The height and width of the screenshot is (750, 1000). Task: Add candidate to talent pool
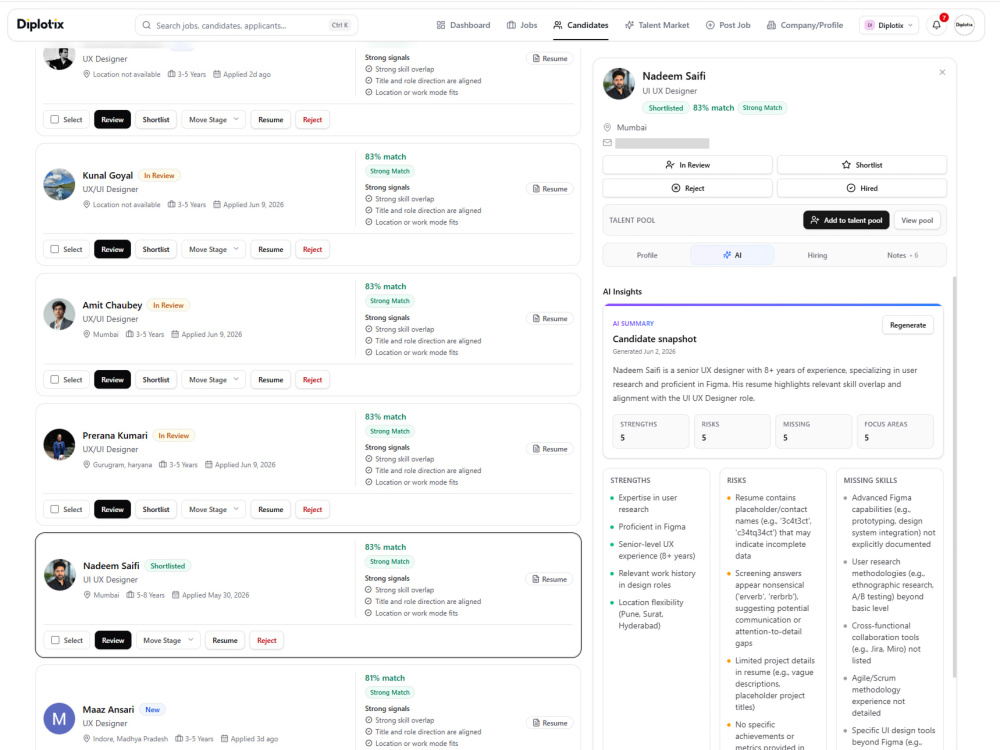(x=846, y=220)
